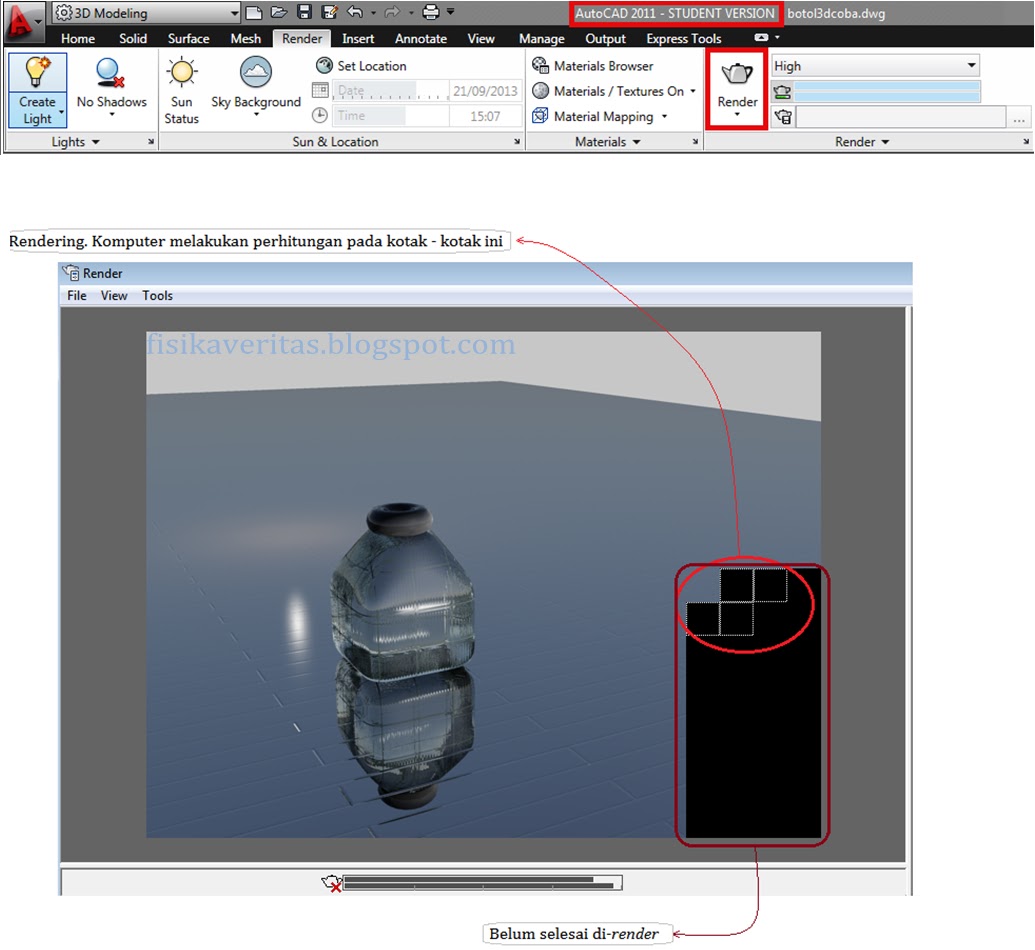Screen dimensions: 1035x950
Task: Click the calendar icon beside Date field
Action: coord(321,90)
